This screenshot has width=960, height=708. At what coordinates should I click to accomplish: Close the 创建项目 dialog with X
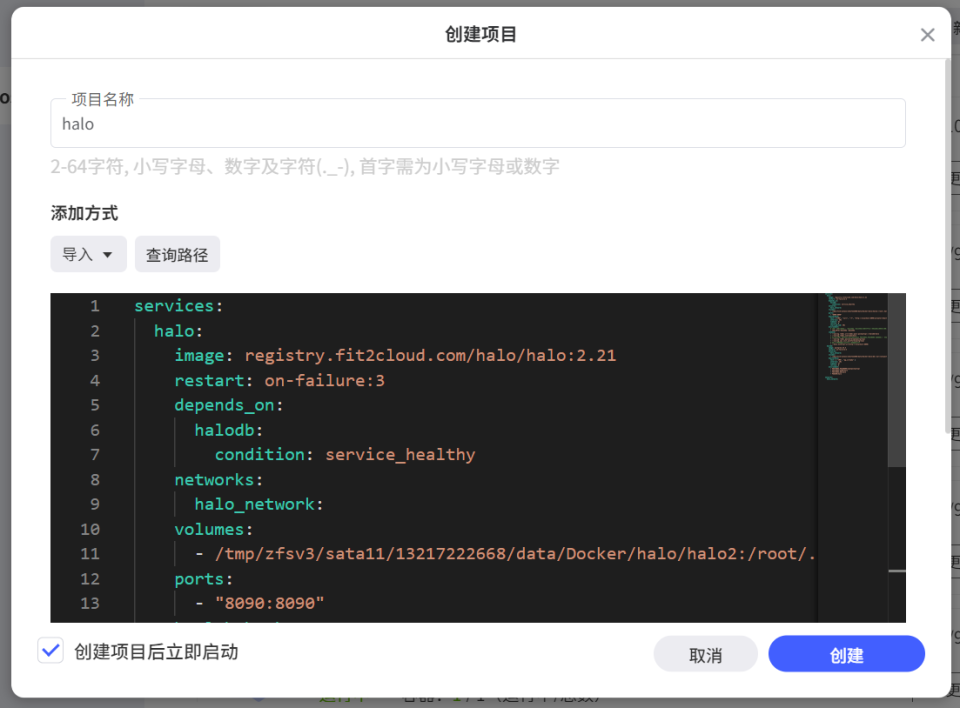pyautogui.click(x=927, y=35)
